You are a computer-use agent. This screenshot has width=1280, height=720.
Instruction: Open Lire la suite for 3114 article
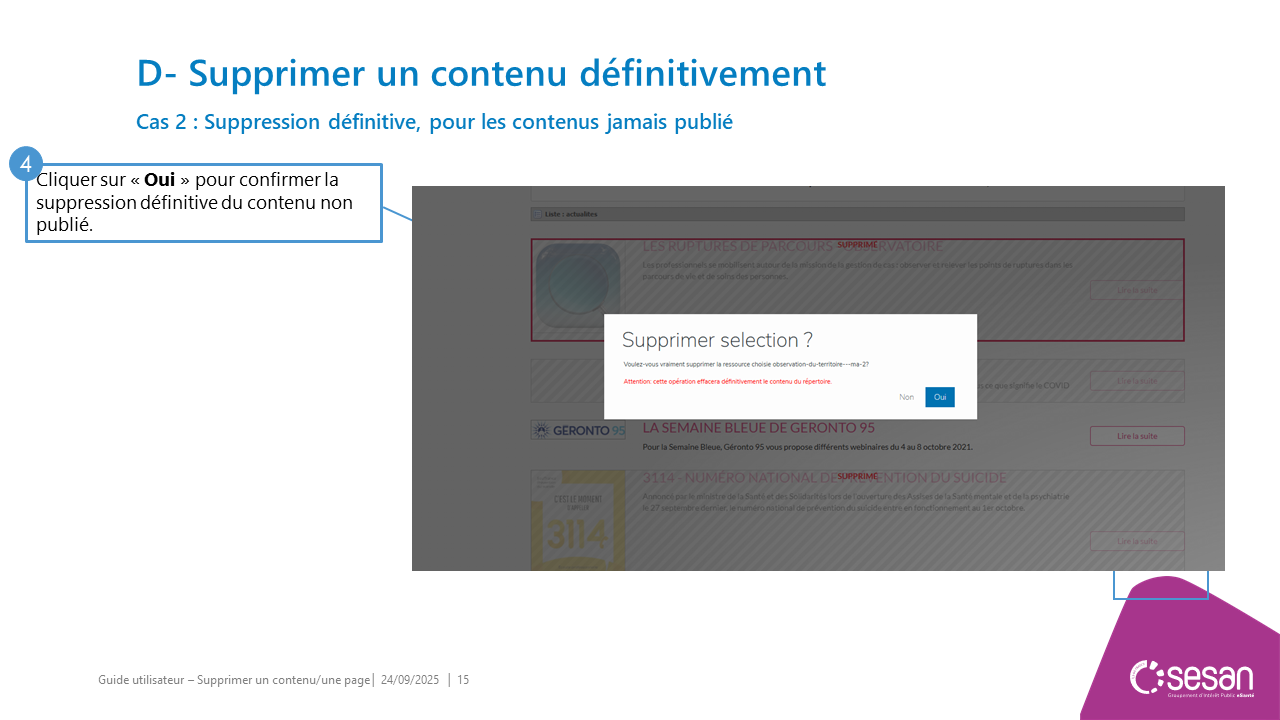(1136, 541)
